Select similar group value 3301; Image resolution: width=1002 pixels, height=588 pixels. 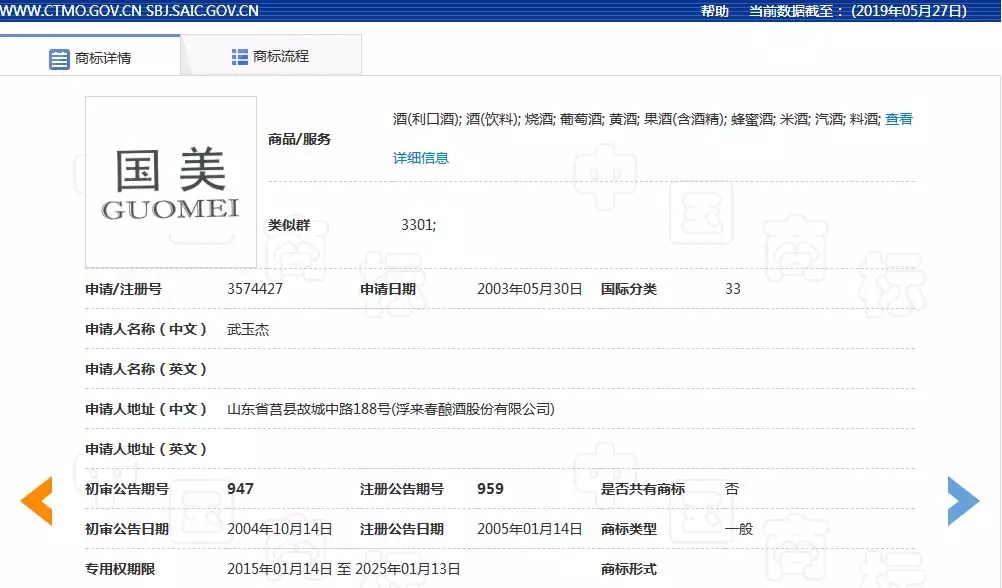point(419,225)
